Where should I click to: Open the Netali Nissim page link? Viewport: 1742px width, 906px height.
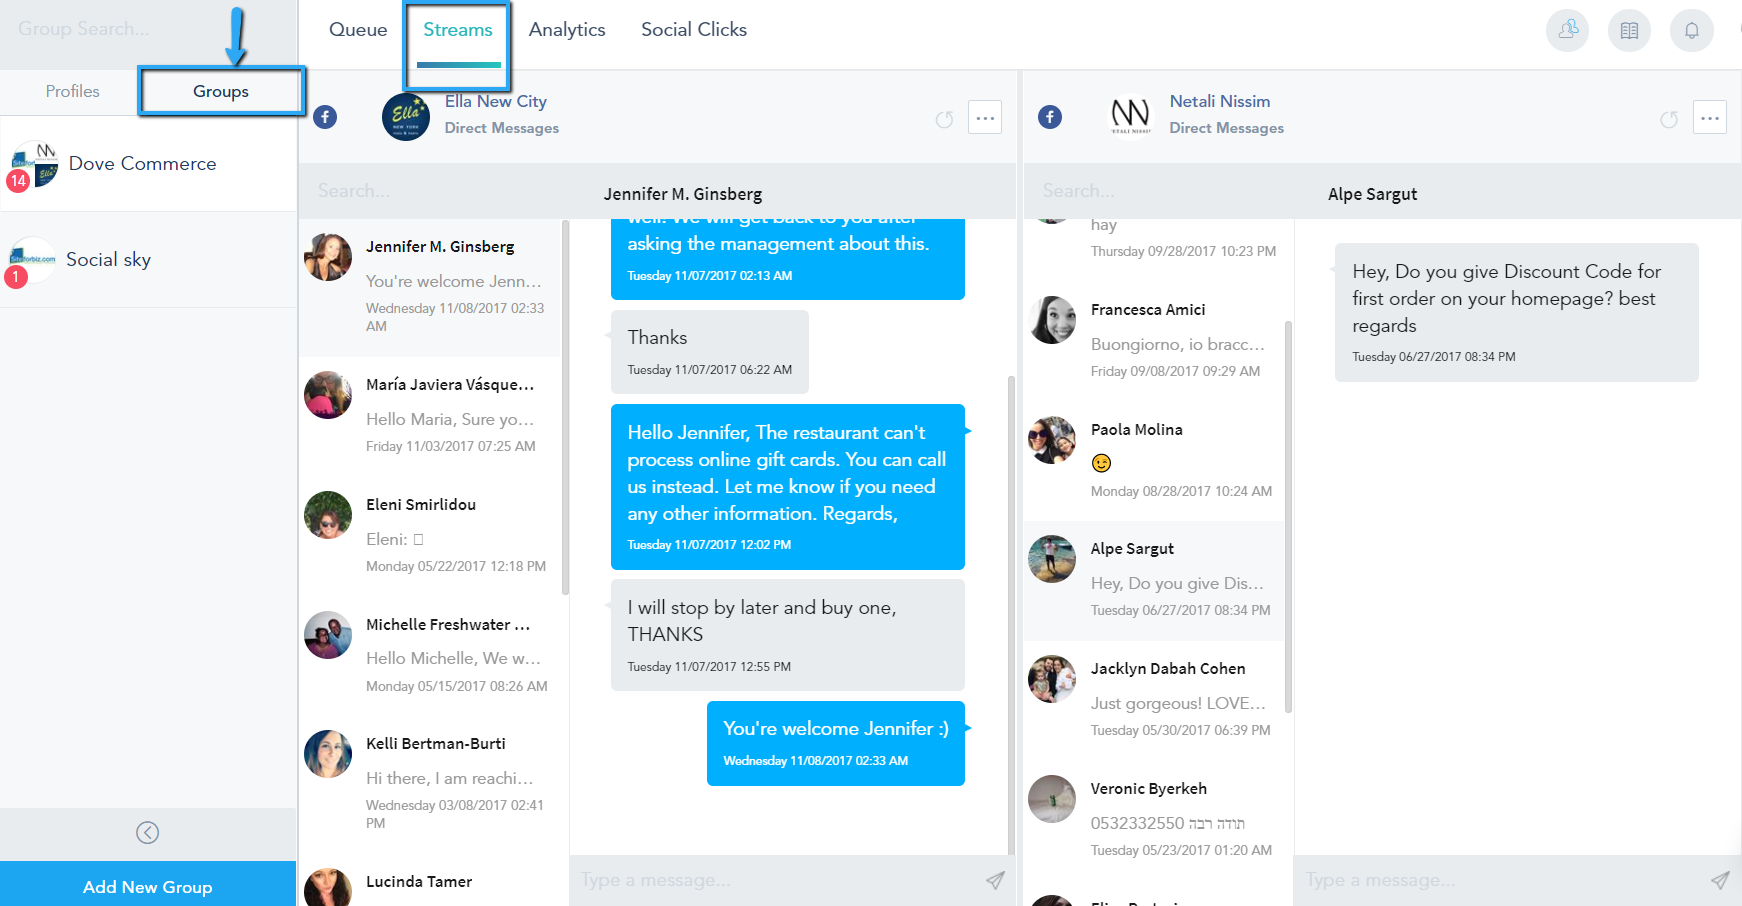coord(1220,101)
